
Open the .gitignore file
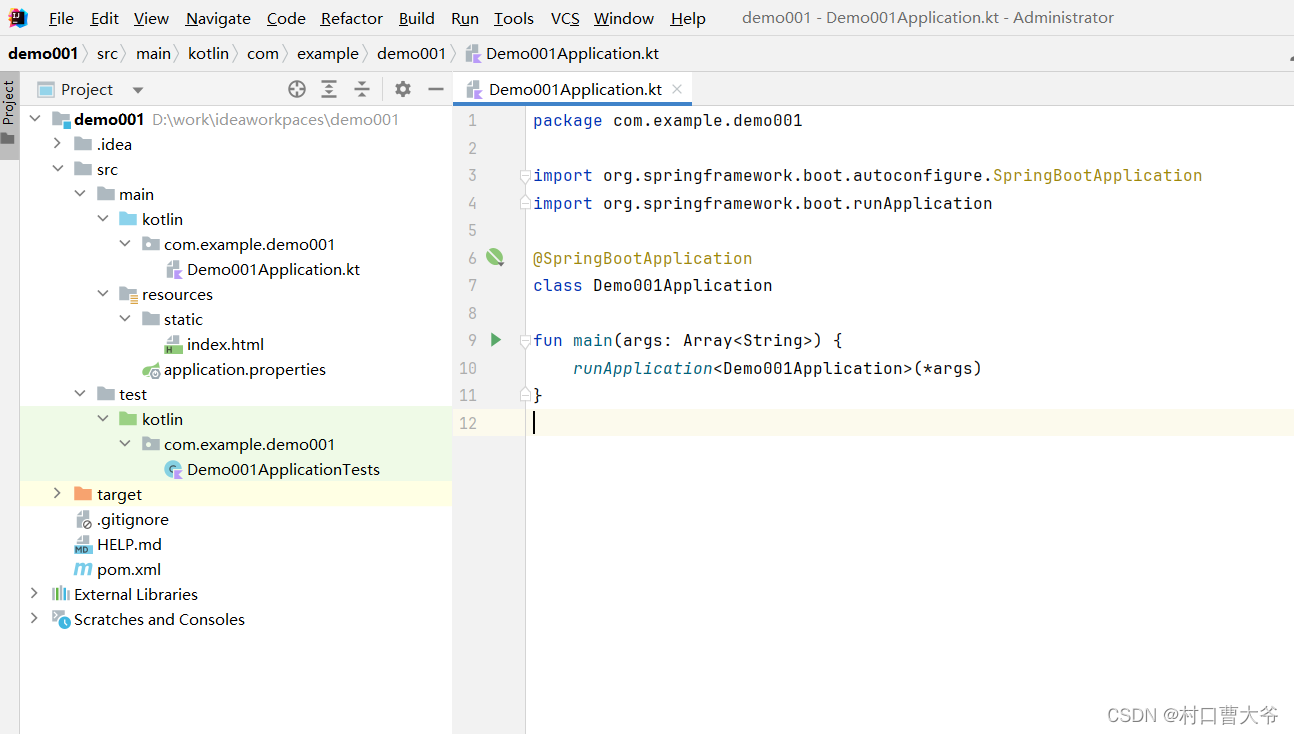tap(131, 519)
